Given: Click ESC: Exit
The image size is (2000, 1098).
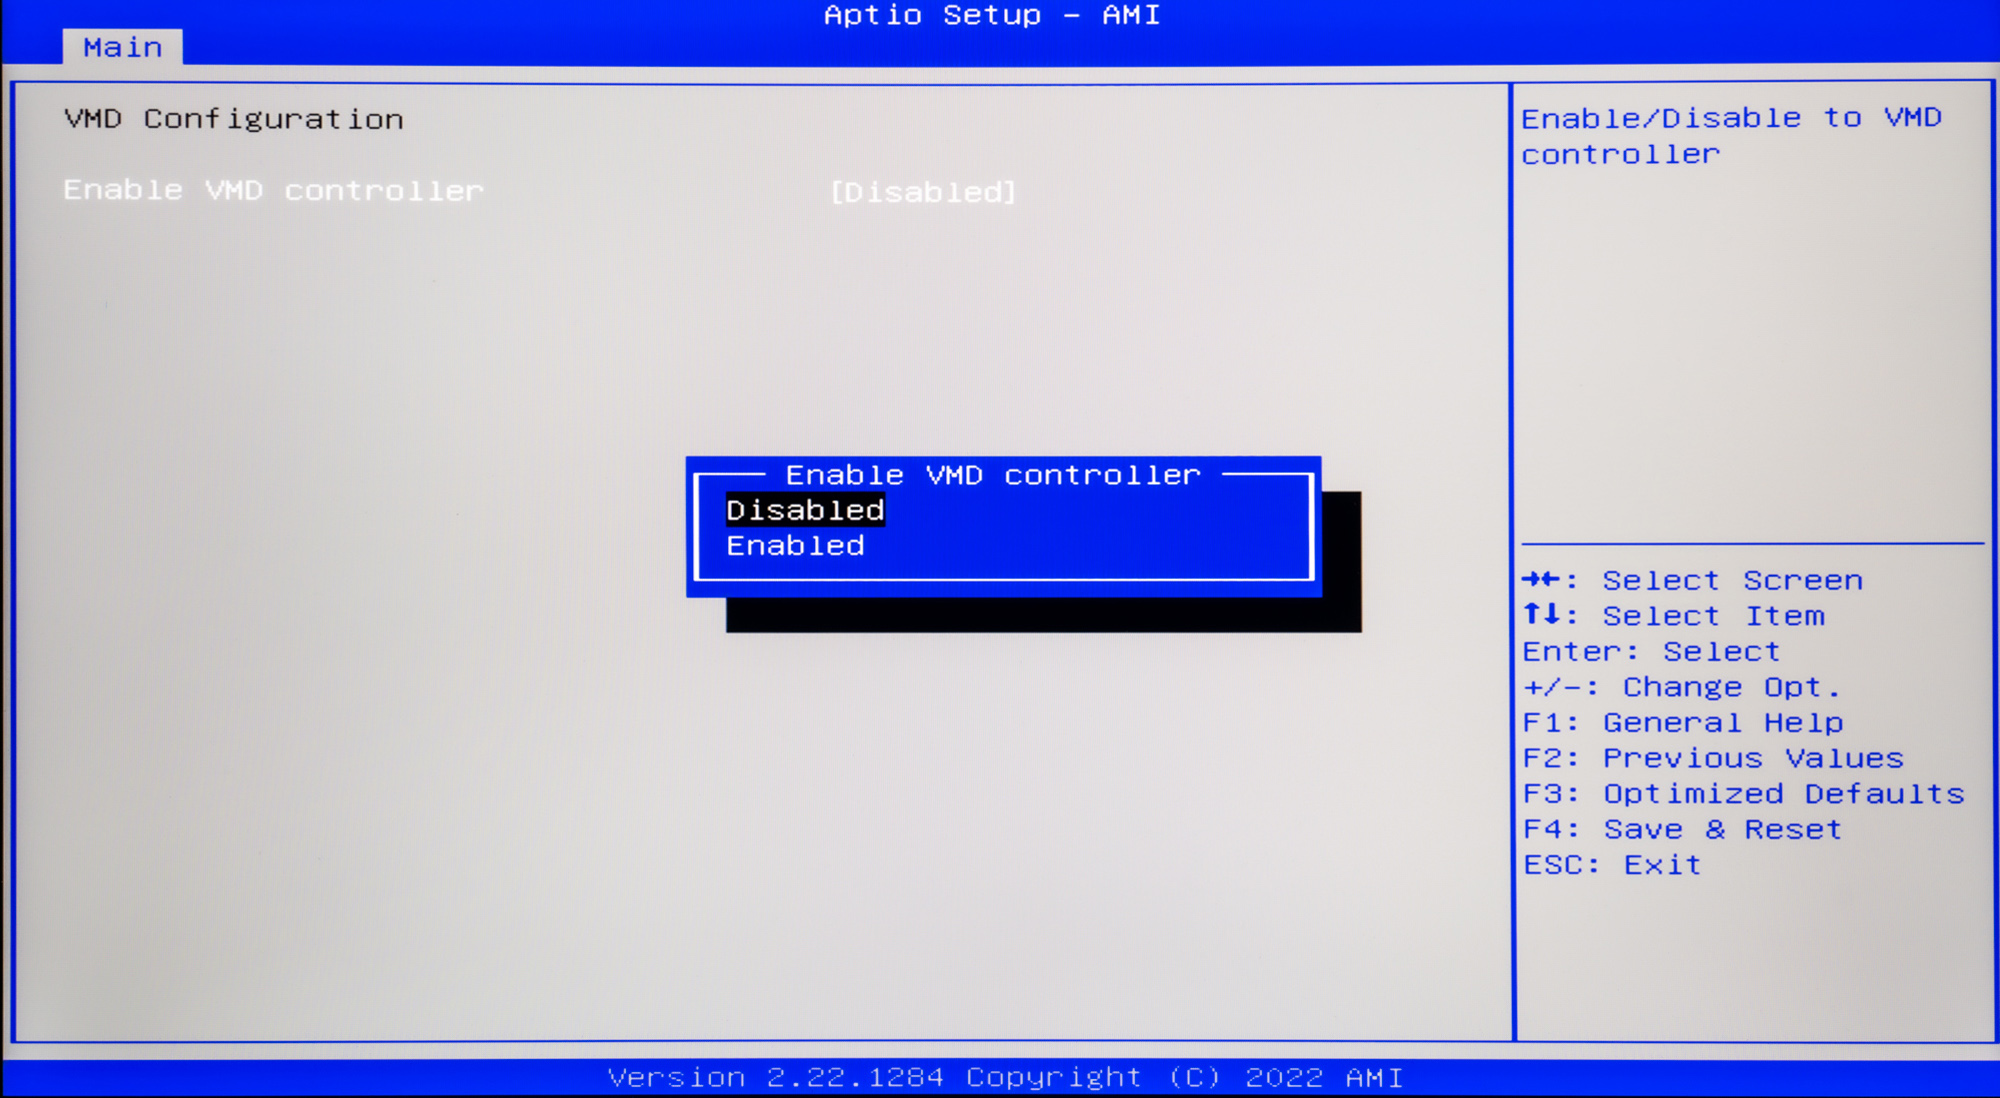Looking at the screenshot, I should click(x=1612, y=865).
